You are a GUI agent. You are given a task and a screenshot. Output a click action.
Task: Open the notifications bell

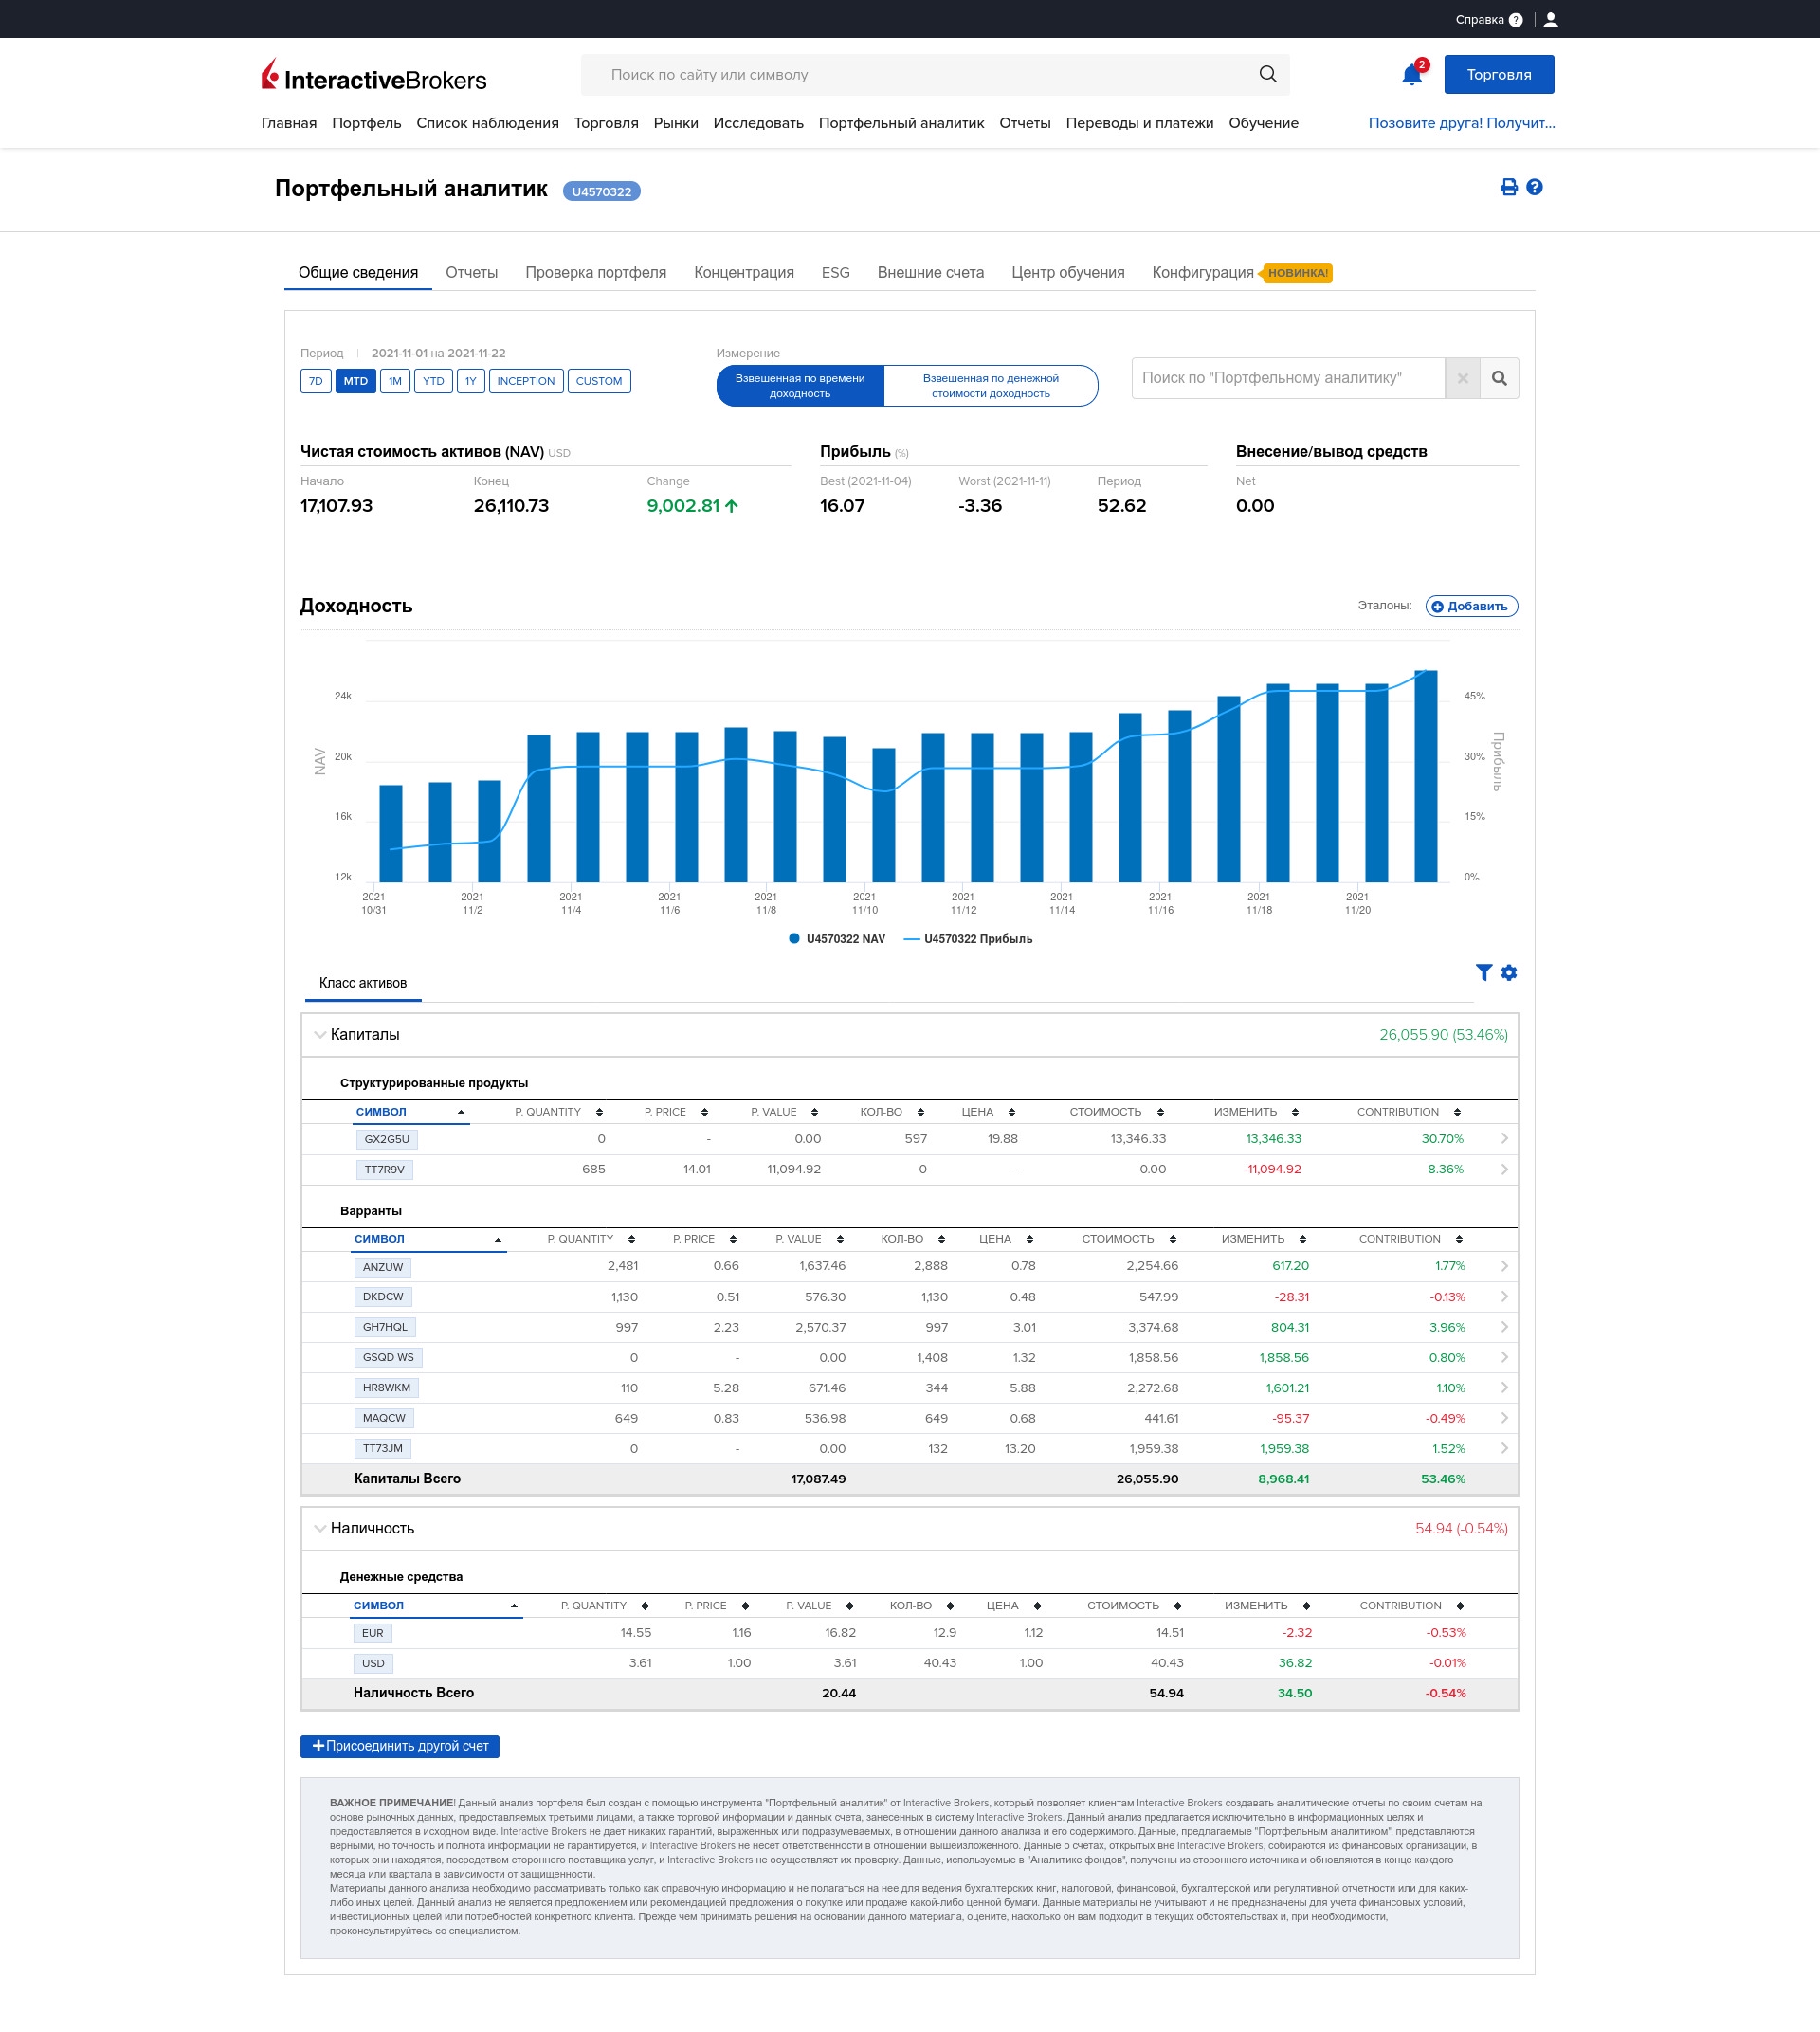click(1411, 75)
